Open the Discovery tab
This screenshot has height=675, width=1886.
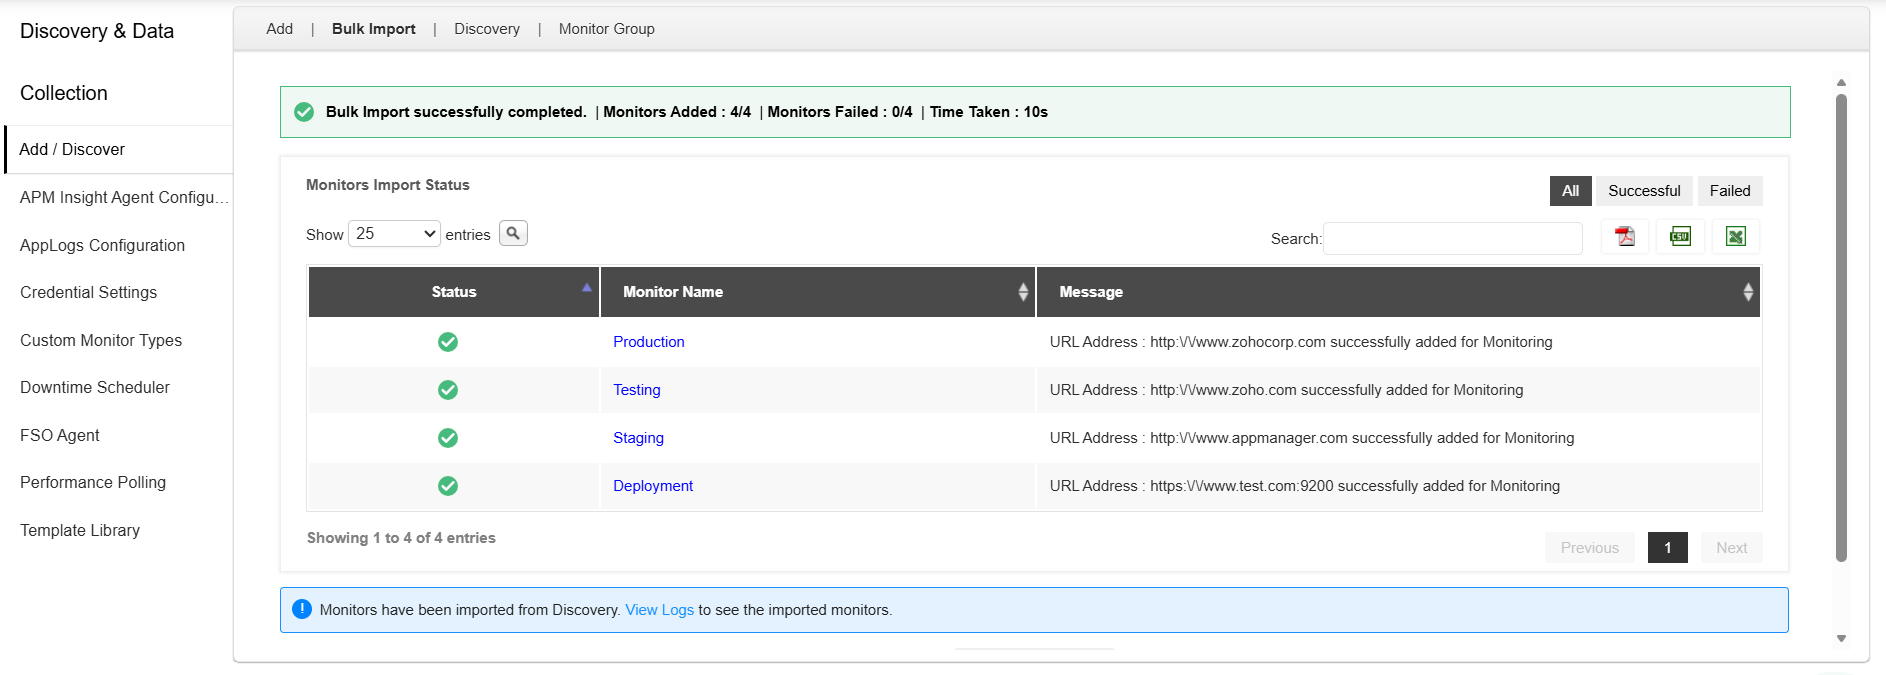(x=487, y=29)
